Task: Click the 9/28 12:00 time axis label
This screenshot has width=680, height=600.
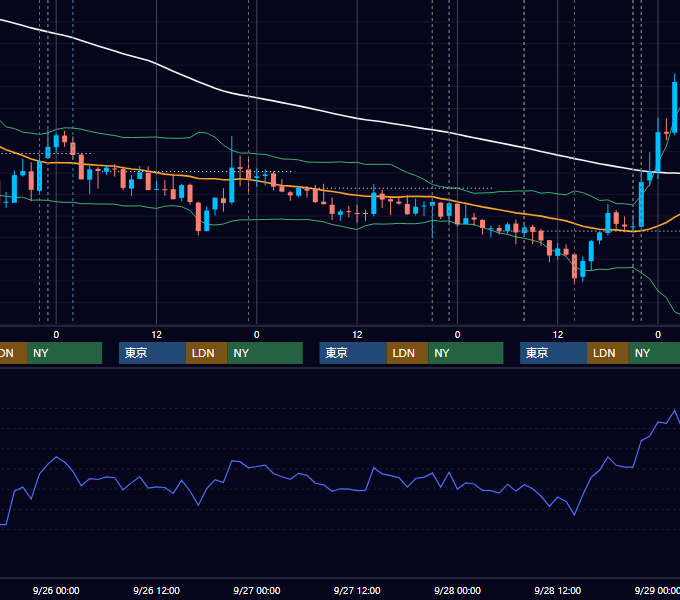Action: tap(558, 590)
